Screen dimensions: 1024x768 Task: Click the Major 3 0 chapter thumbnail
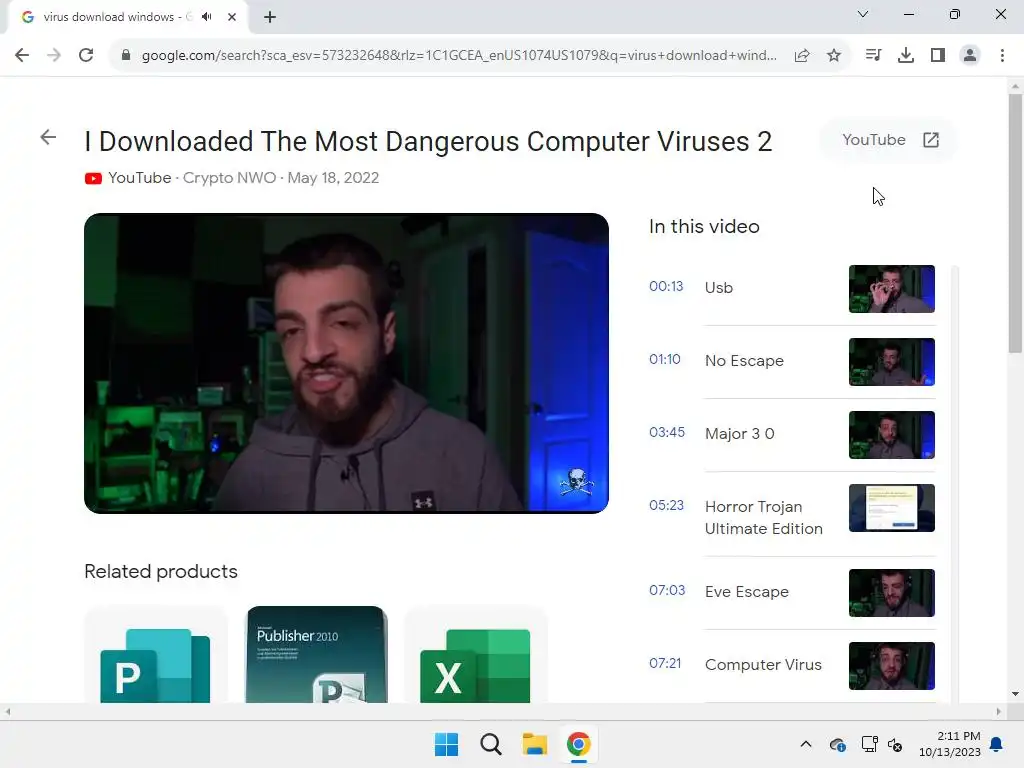click(x=891, y=435)
